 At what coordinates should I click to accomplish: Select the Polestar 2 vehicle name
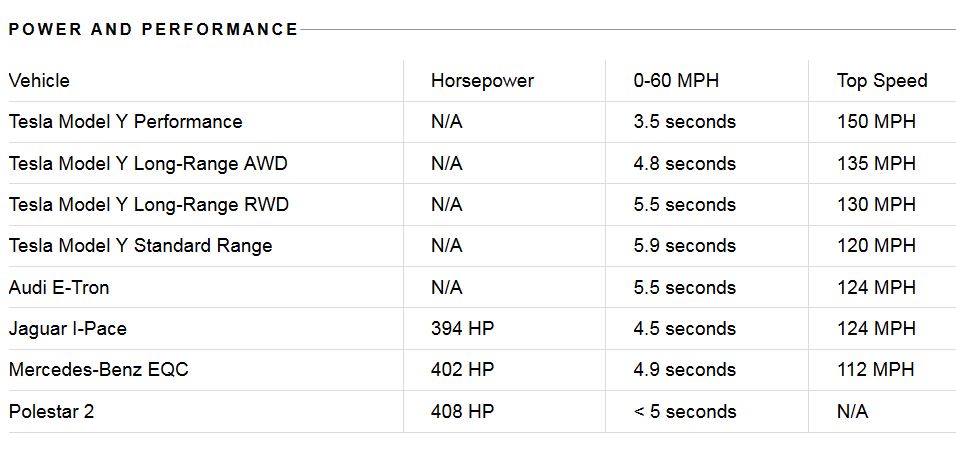[x=51, y=412]
